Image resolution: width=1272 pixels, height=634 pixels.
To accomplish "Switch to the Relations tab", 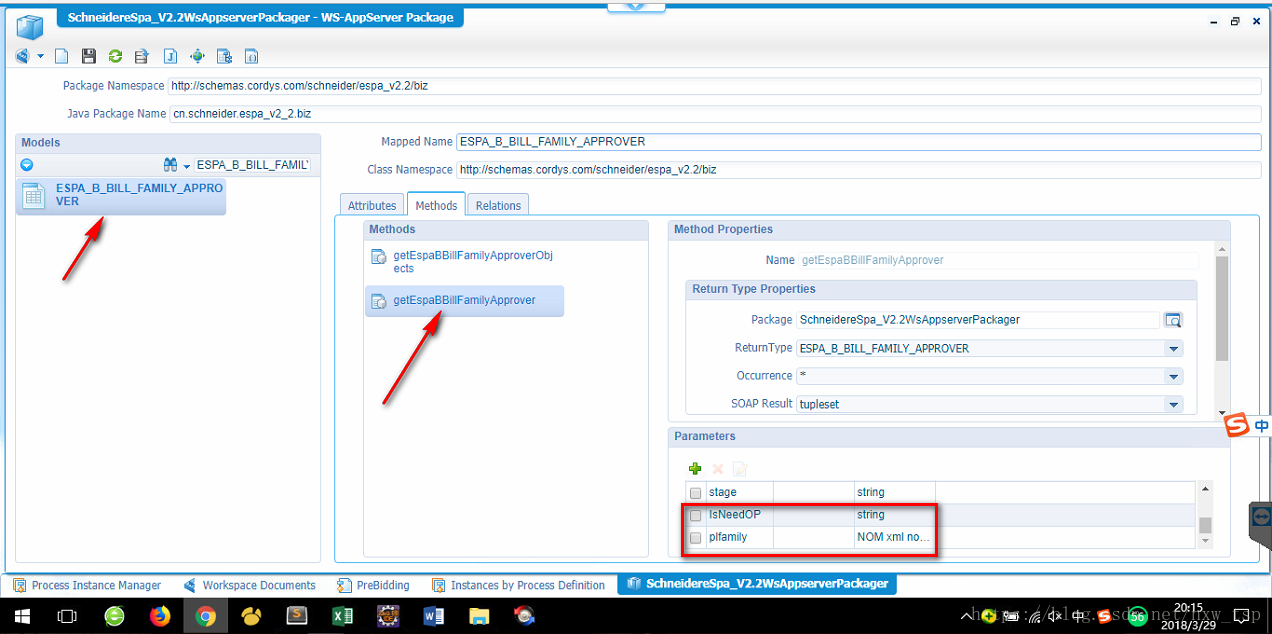I will pos(498,205).
